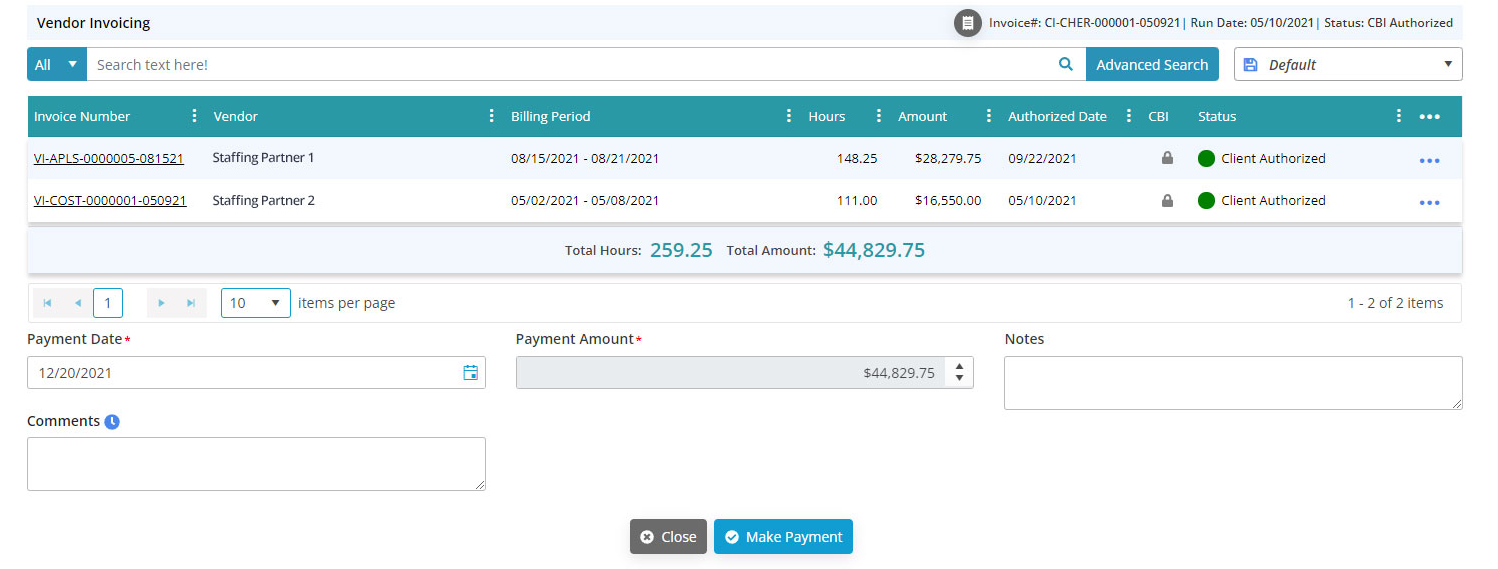The height and width of the screenshot is (569, 1498).
Task: Open invoice VI-APLS-0000005-081521 link
Action: tap(109, 158)
